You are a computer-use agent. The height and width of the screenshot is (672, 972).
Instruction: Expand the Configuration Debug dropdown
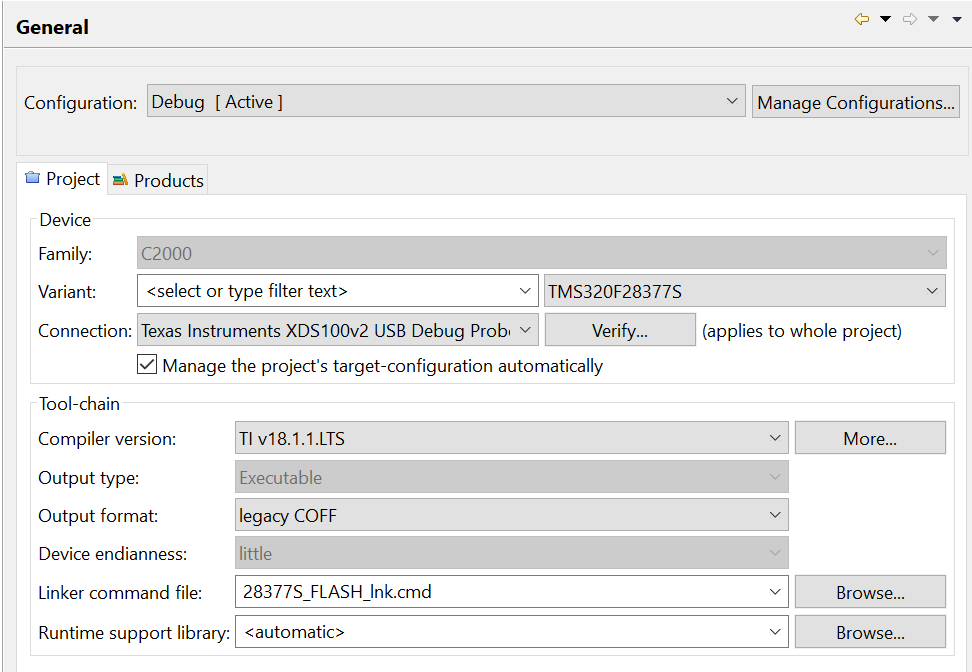pyautogui.click(x=446, y=101)
